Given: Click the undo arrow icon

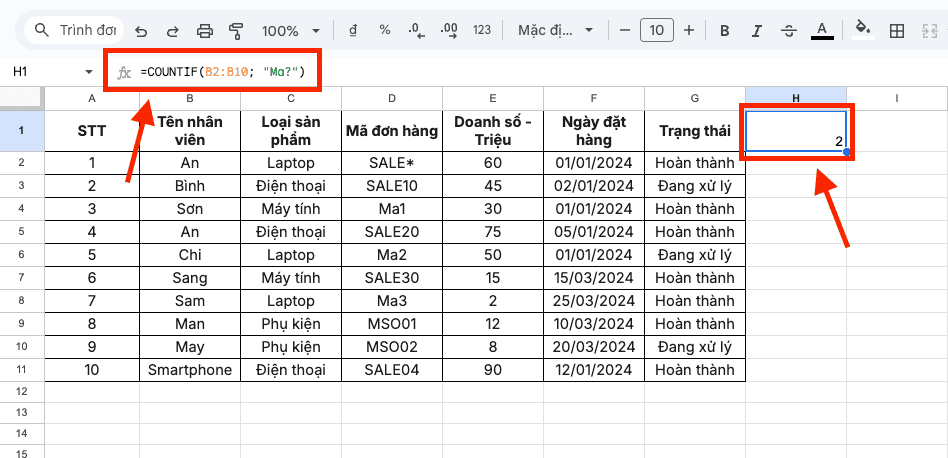Looking at the screenshot, I should coord(141,31).
